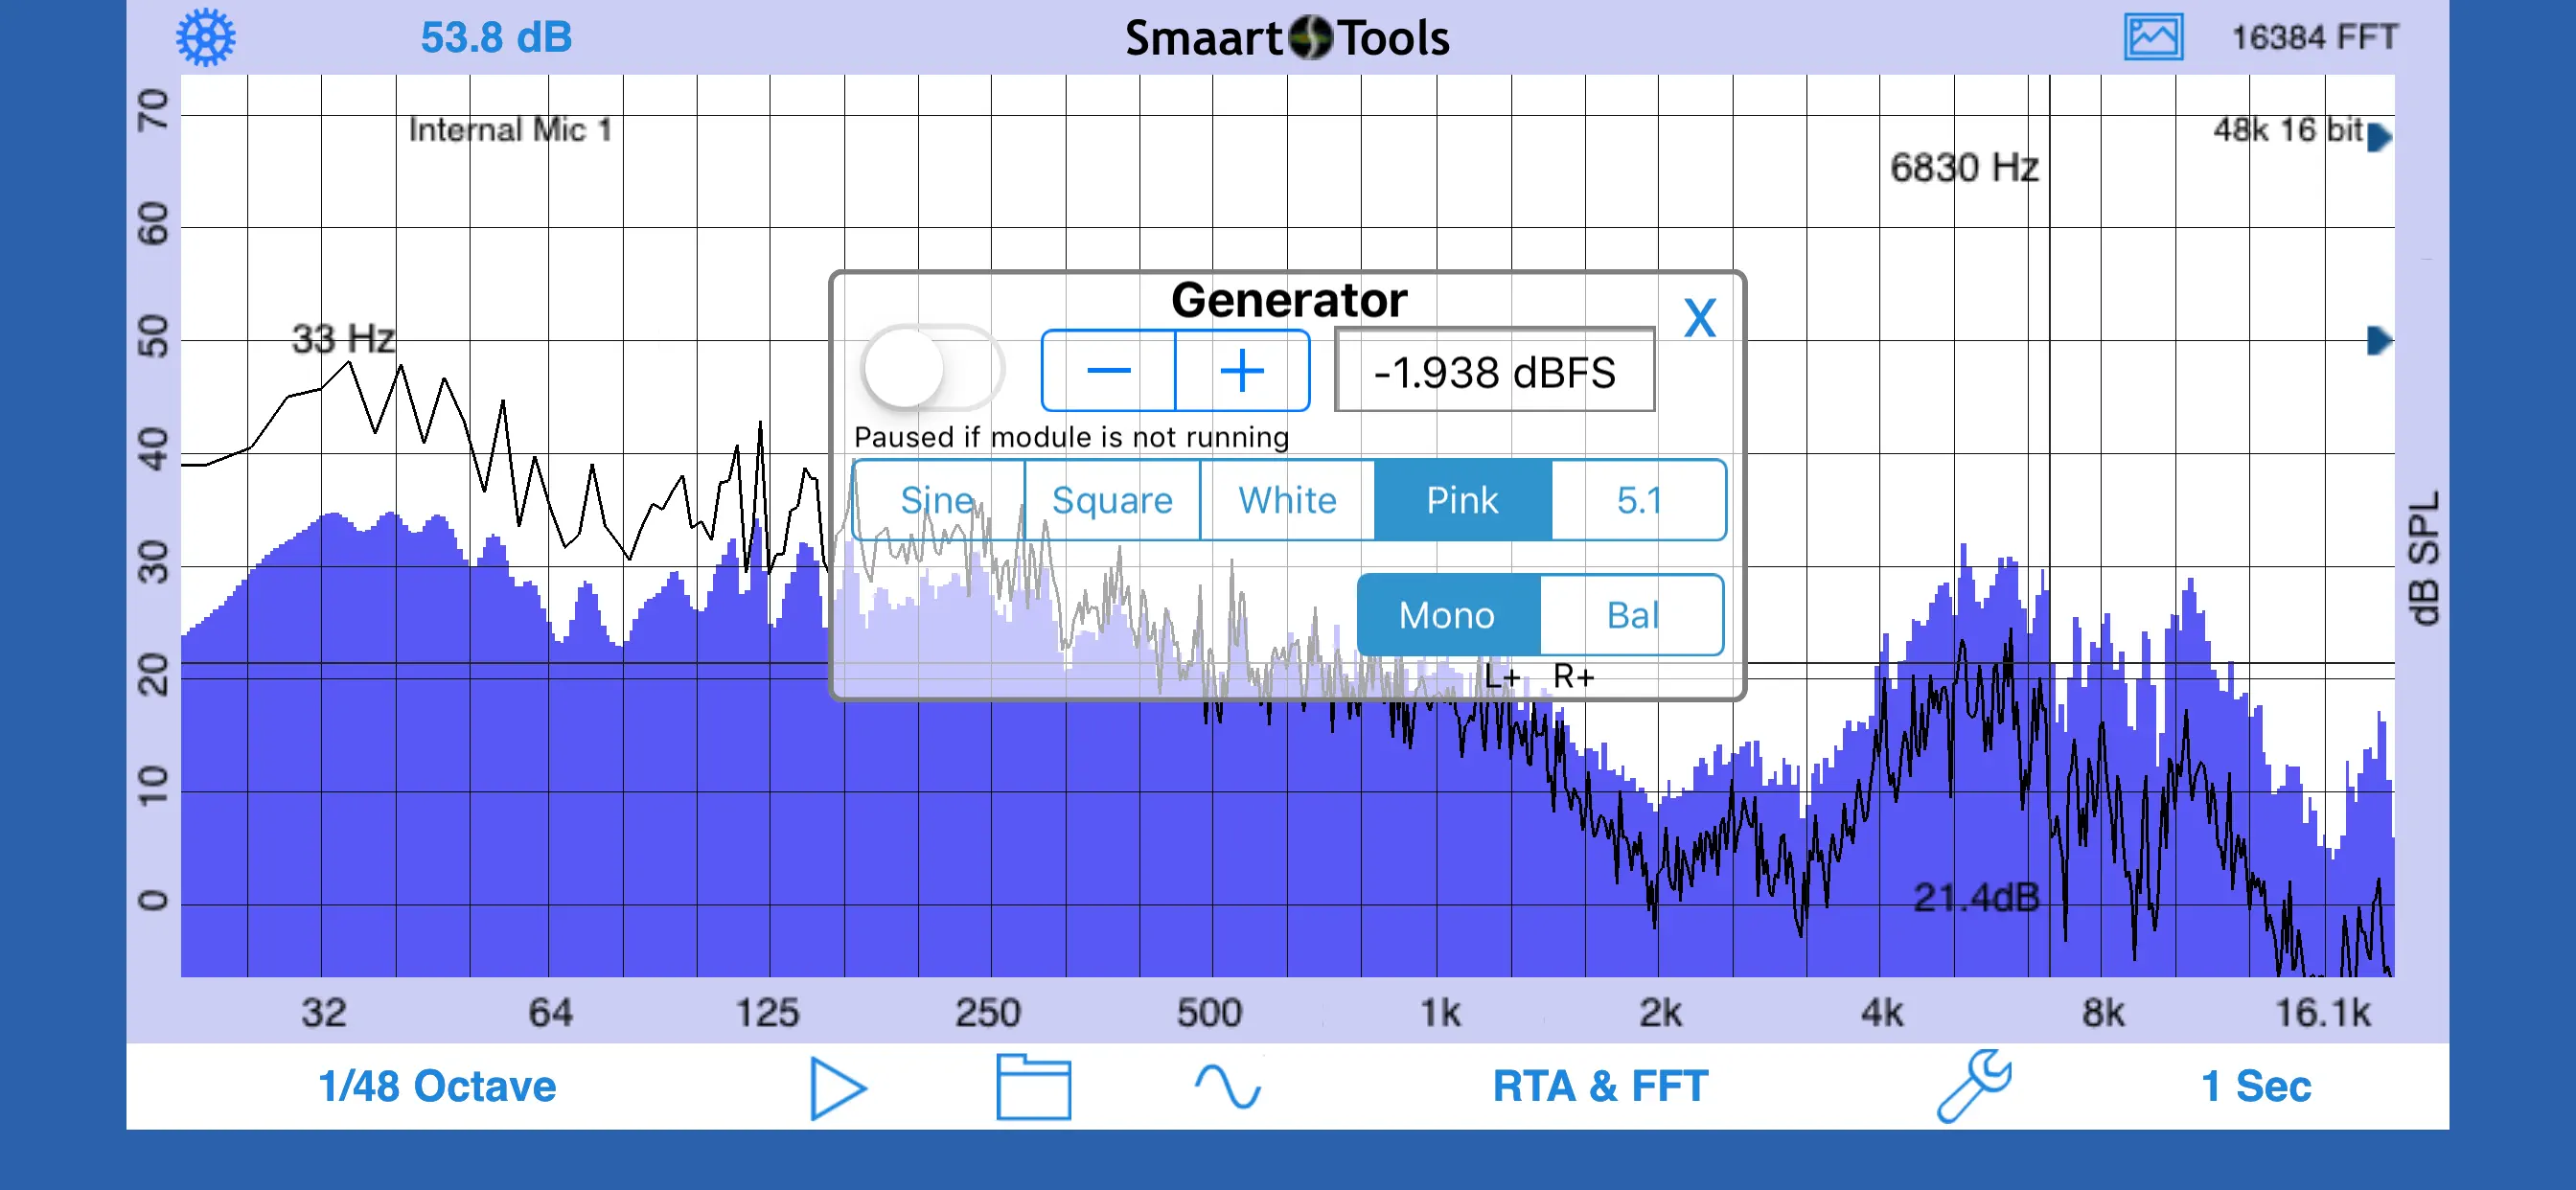
Task: Choose the Square wave signal
Action: pyautogui.click(x=1112, y=500)
